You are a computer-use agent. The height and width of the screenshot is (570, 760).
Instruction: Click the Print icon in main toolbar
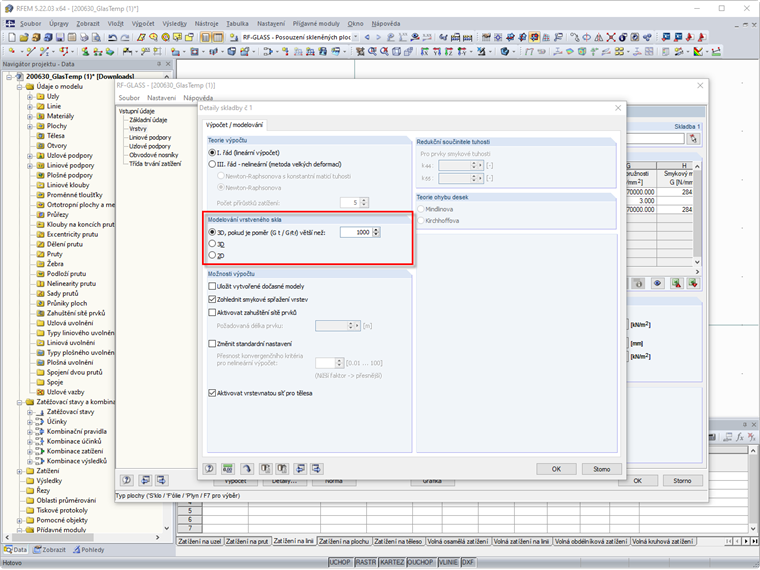[84, 37]
